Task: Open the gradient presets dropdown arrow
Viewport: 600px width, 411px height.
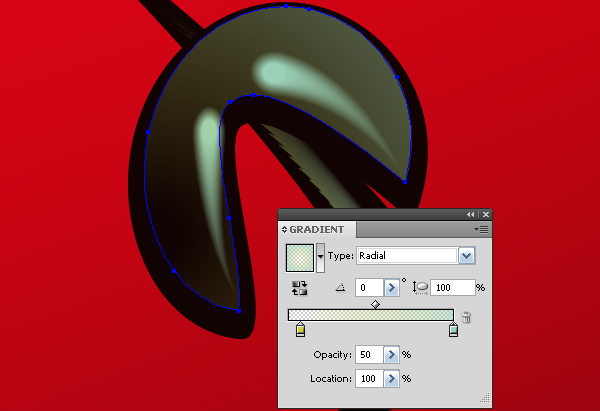Action: coord(320,257)
